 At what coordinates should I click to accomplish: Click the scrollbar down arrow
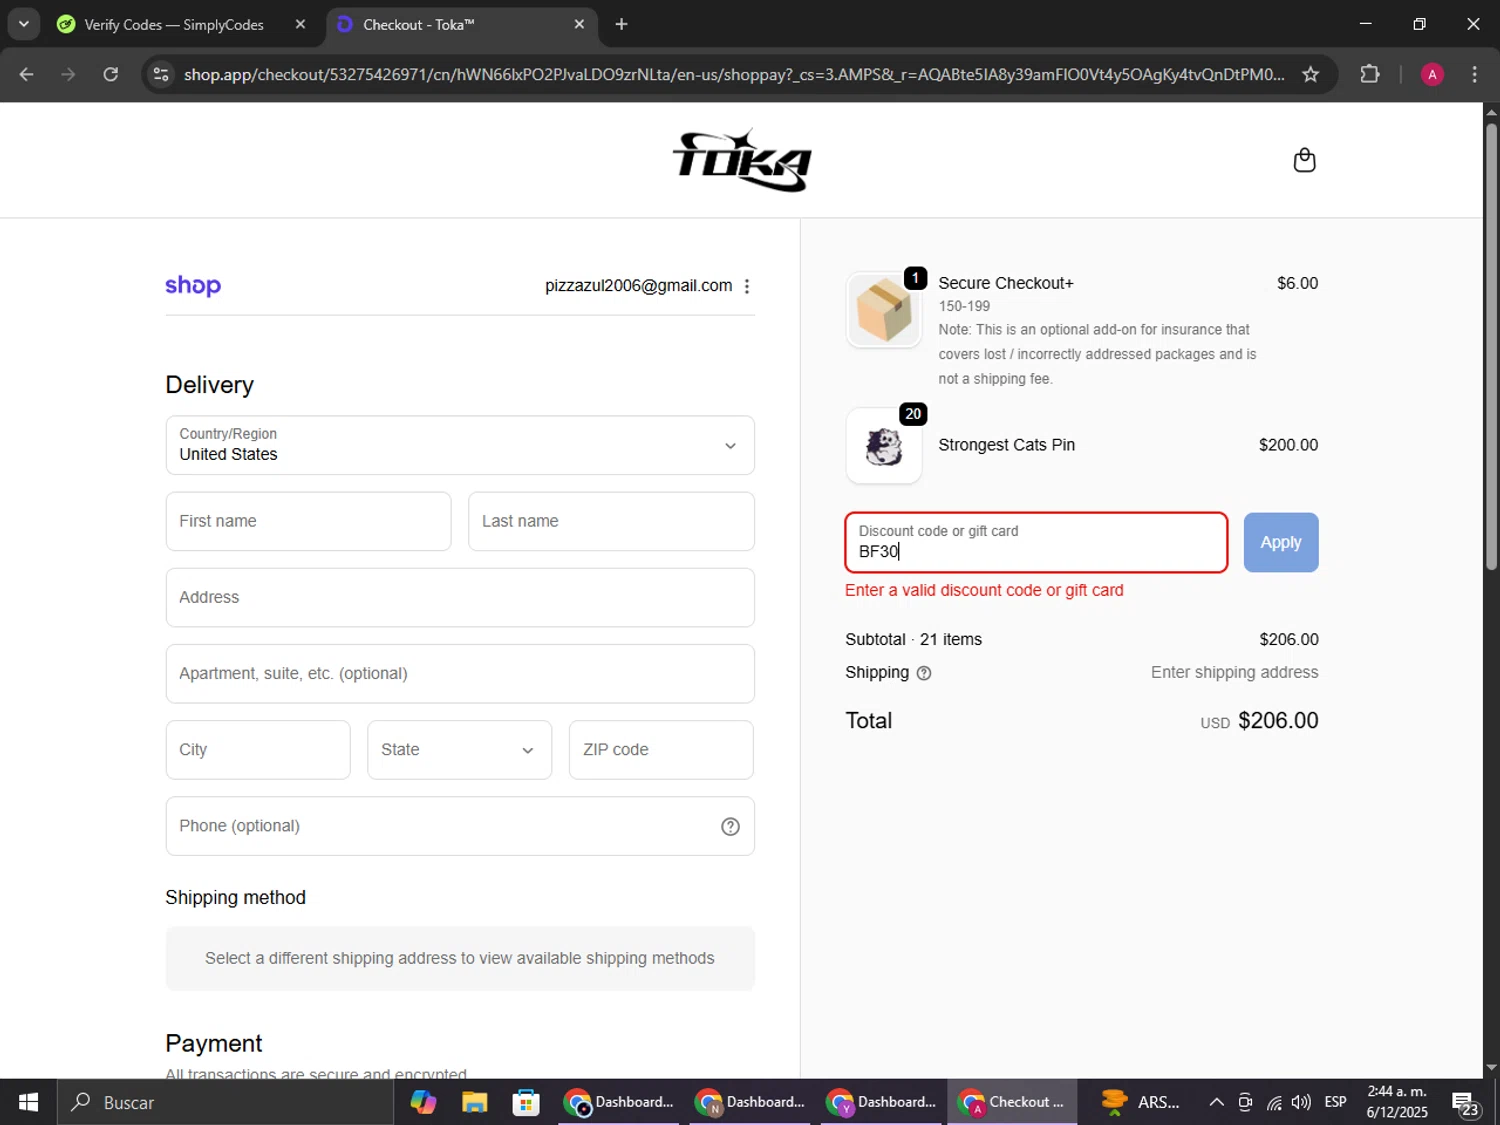[1491, 1068]
